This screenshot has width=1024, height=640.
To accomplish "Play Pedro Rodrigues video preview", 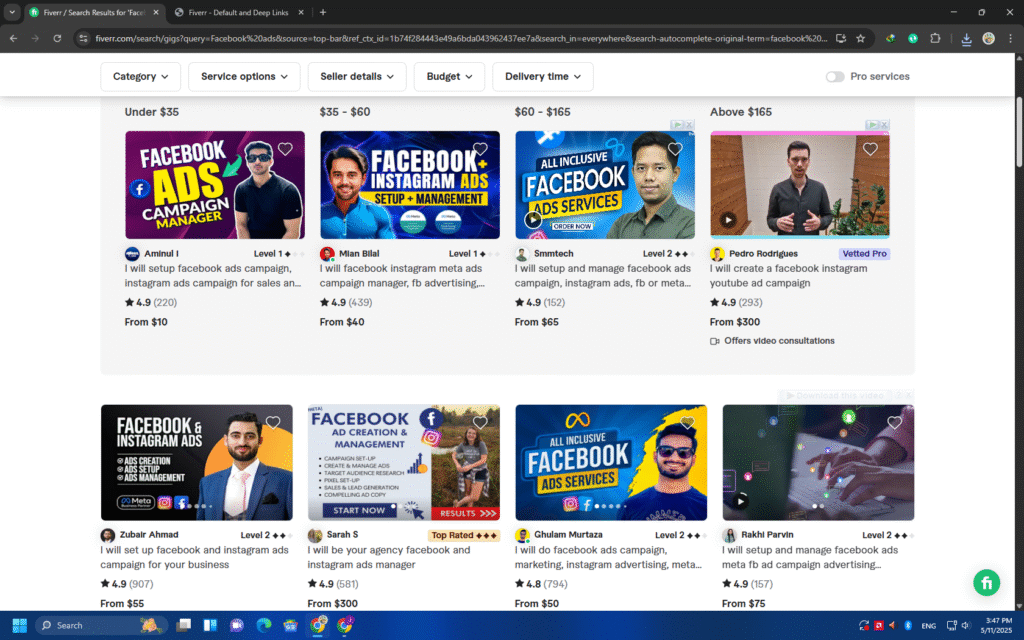I will (x=728, y=219).
